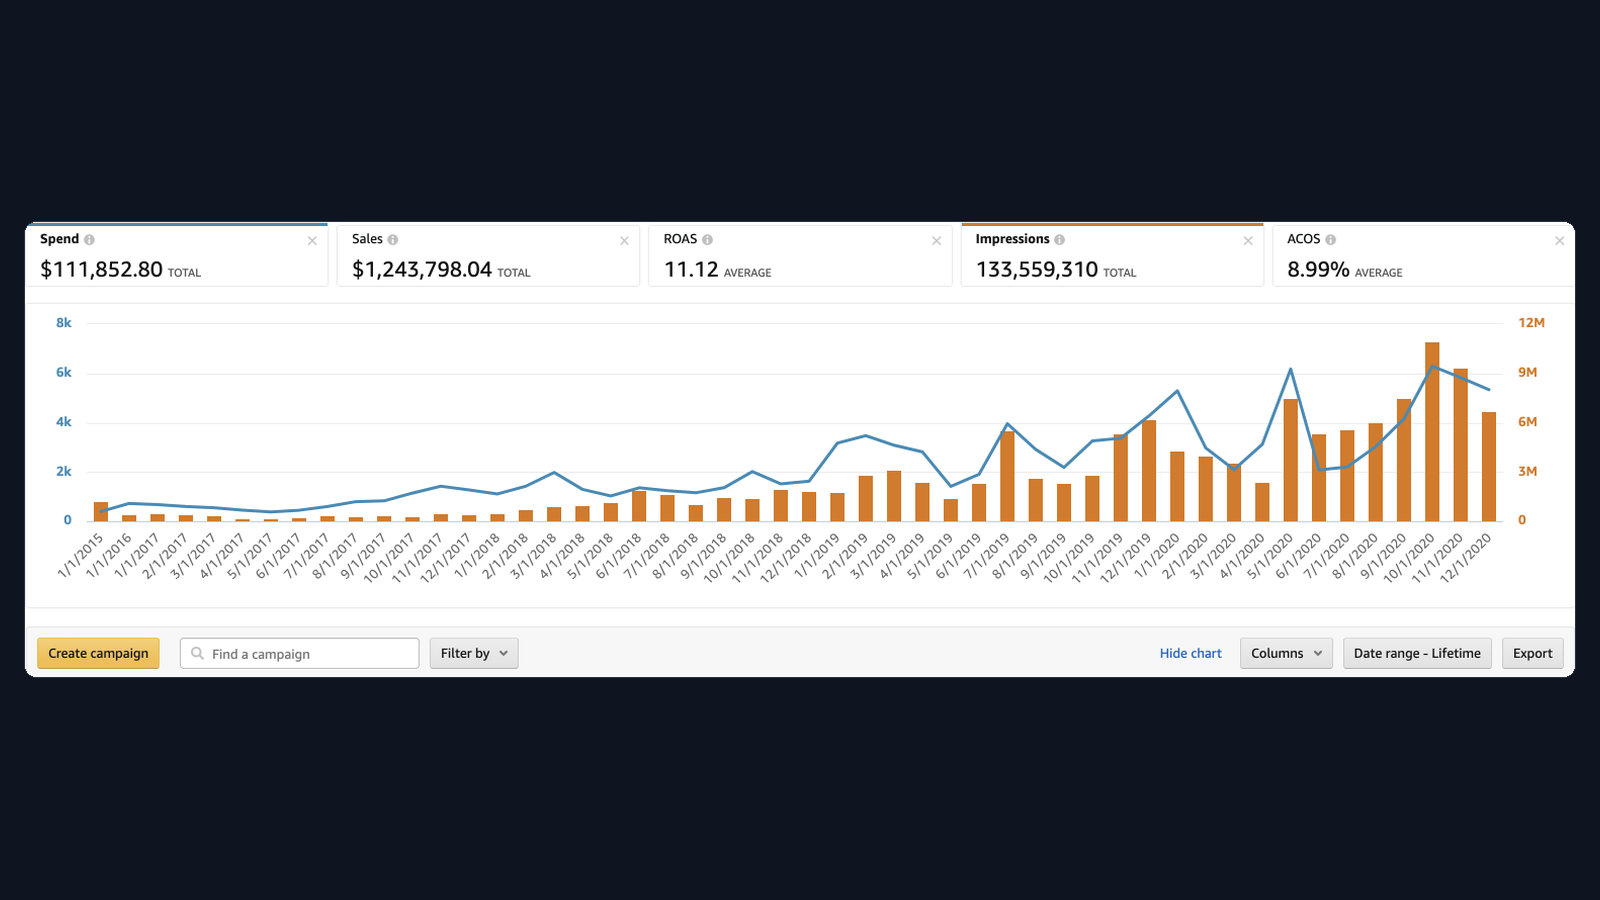The width and height of the screenshot is (1600, 900).
Task: Click the 1/1/2015 impressions bar
Action: click(101, 512)
